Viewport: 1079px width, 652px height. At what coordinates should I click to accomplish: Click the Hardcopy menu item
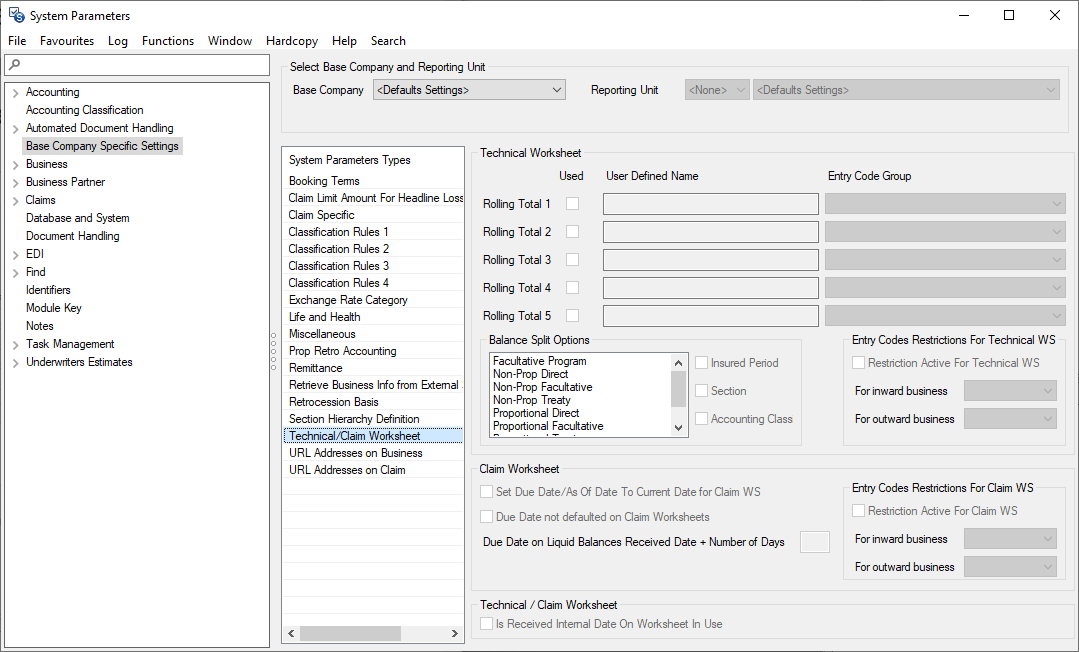click(x=291, y=41)
